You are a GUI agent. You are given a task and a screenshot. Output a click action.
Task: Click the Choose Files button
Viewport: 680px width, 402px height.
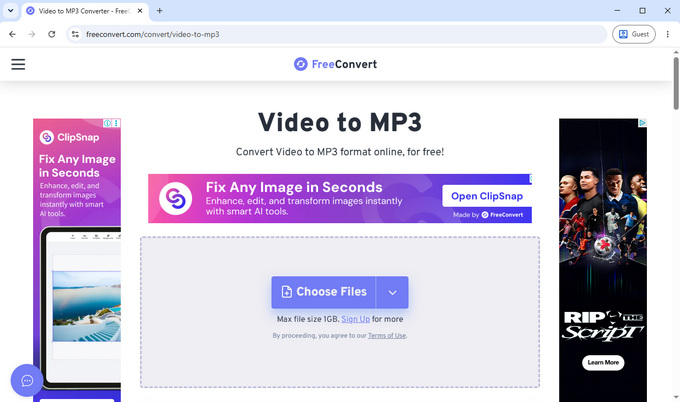(x=324, y=292)
